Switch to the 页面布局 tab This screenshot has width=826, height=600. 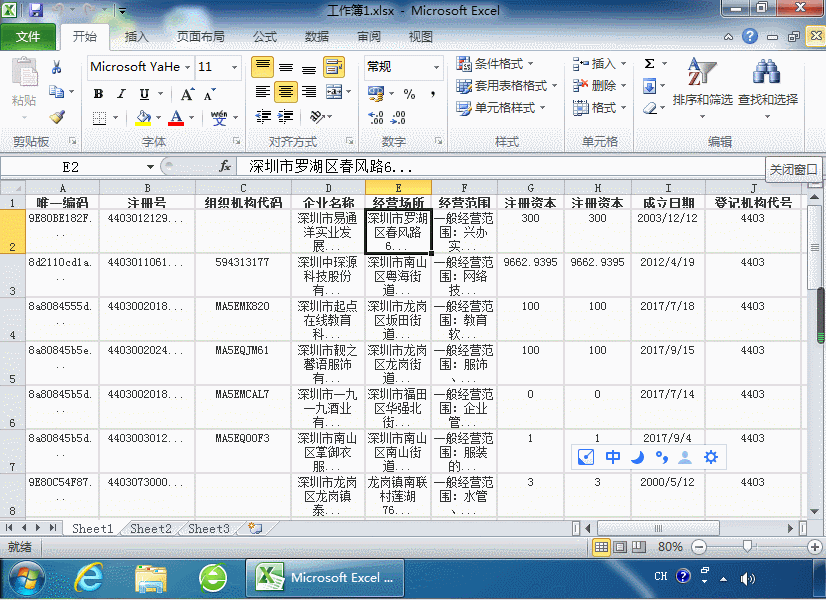[201, 36]
